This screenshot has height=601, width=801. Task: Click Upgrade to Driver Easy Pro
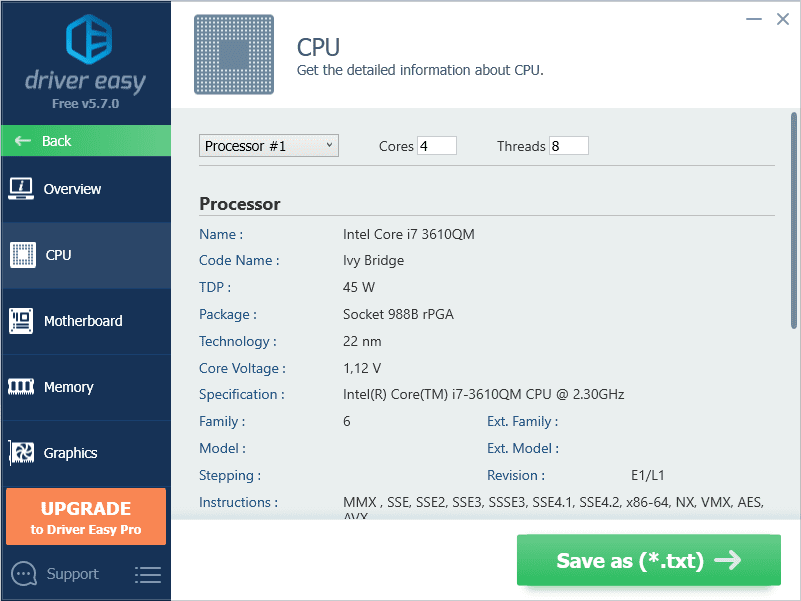pyautogui.click(x=85, y=517)
